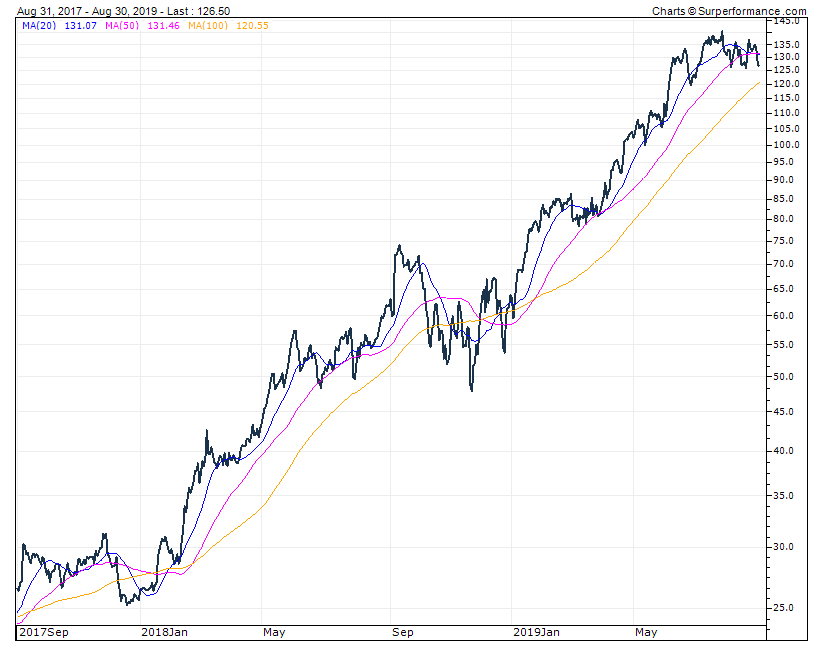Click the MA(100) value 120.55
Image resolution: width=815 pixels, height=650 pixels.
(253, 25)
